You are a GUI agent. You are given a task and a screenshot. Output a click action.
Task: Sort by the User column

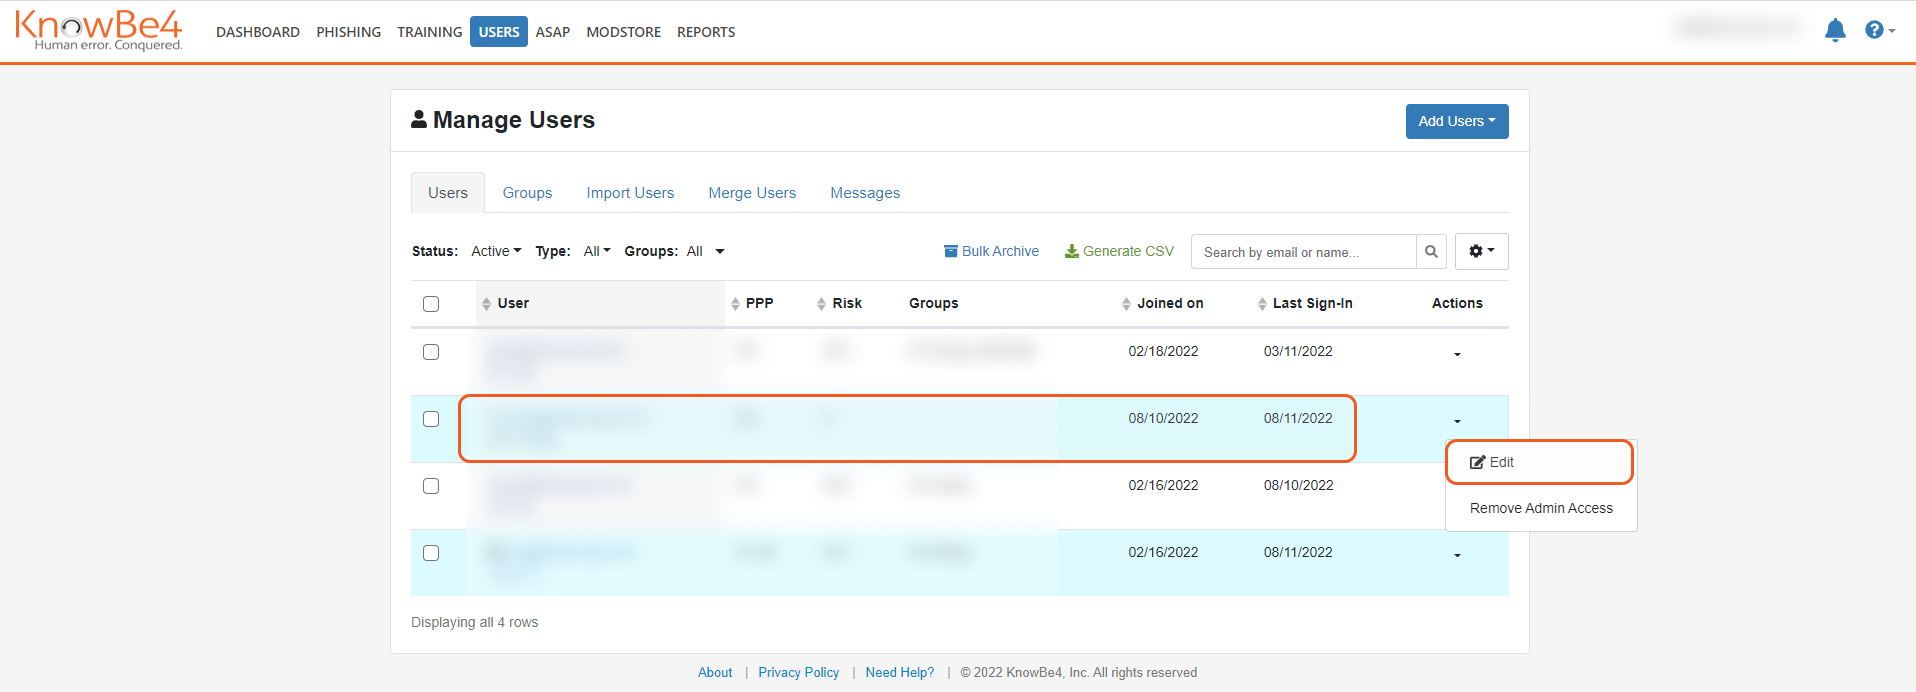pos(513,303)
